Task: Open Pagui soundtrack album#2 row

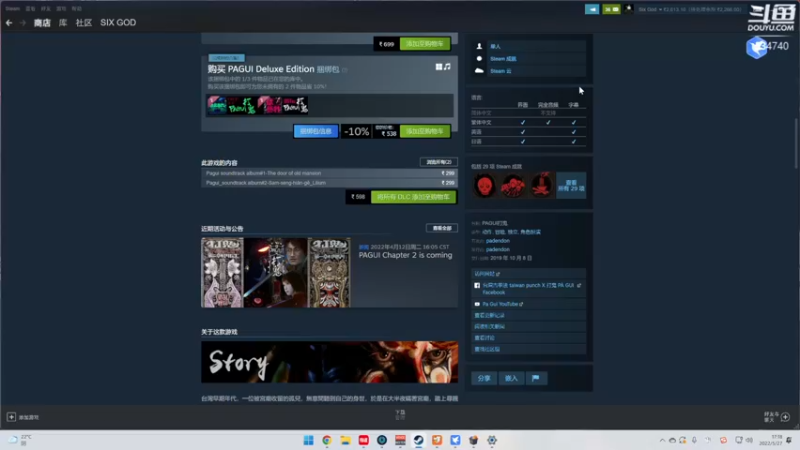Action: [x=329, y=183]
